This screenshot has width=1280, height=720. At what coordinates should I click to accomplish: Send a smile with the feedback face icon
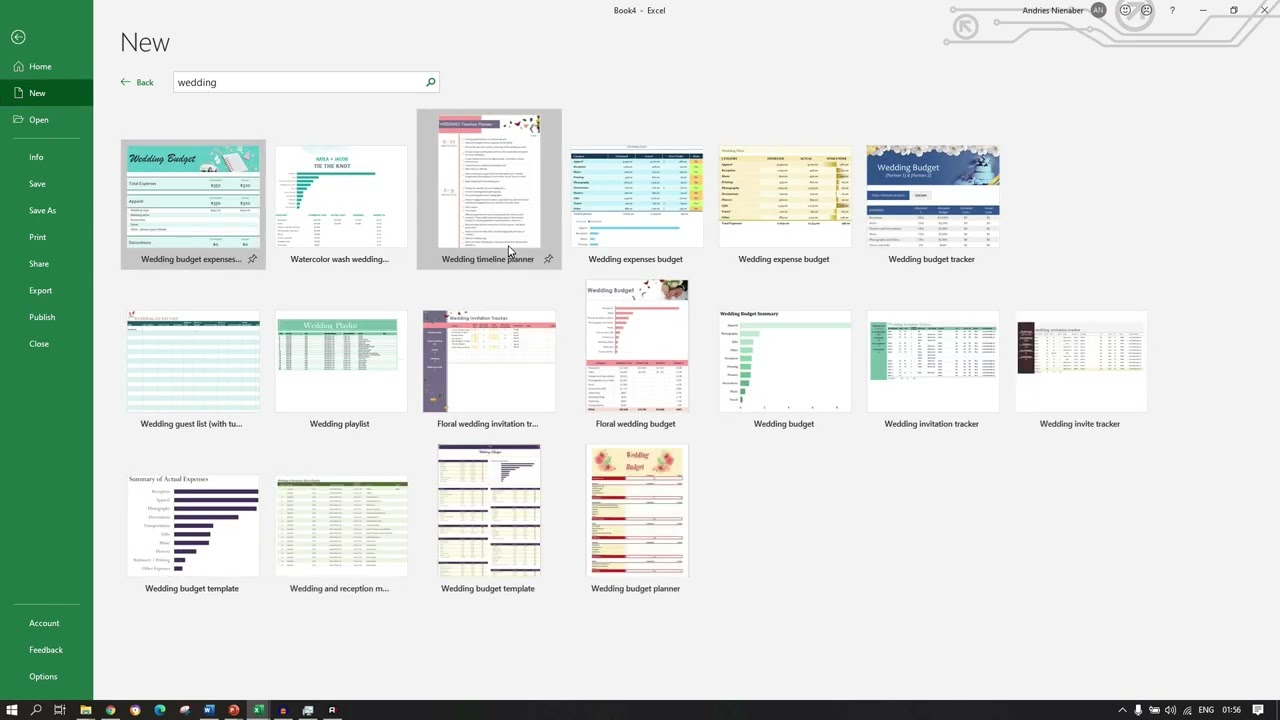point(1125,10)
